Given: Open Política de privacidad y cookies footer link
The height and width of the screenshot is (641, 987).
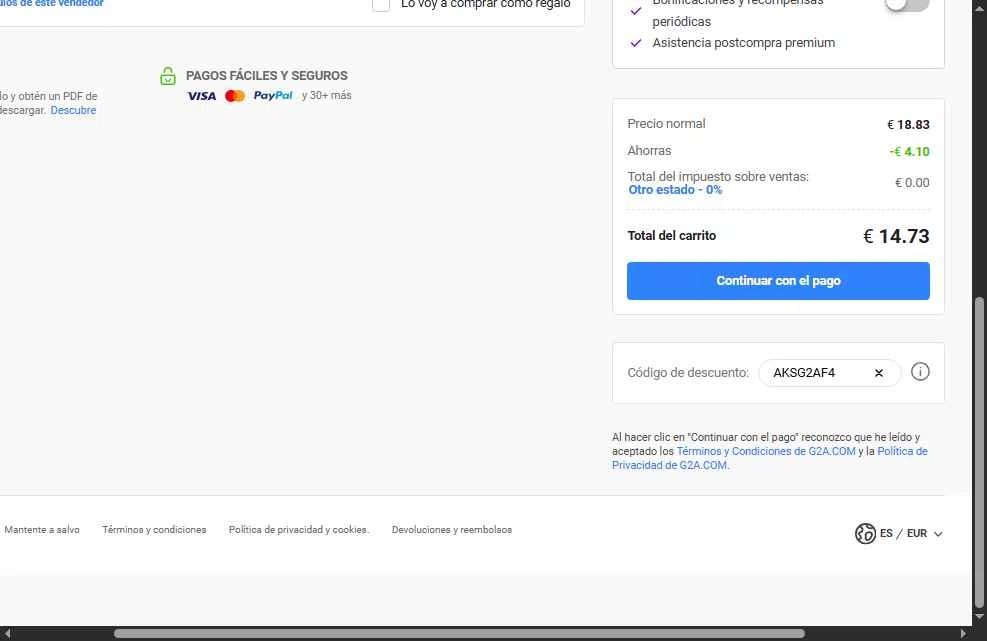Looking at the screenshot, I should coord(299,530).
